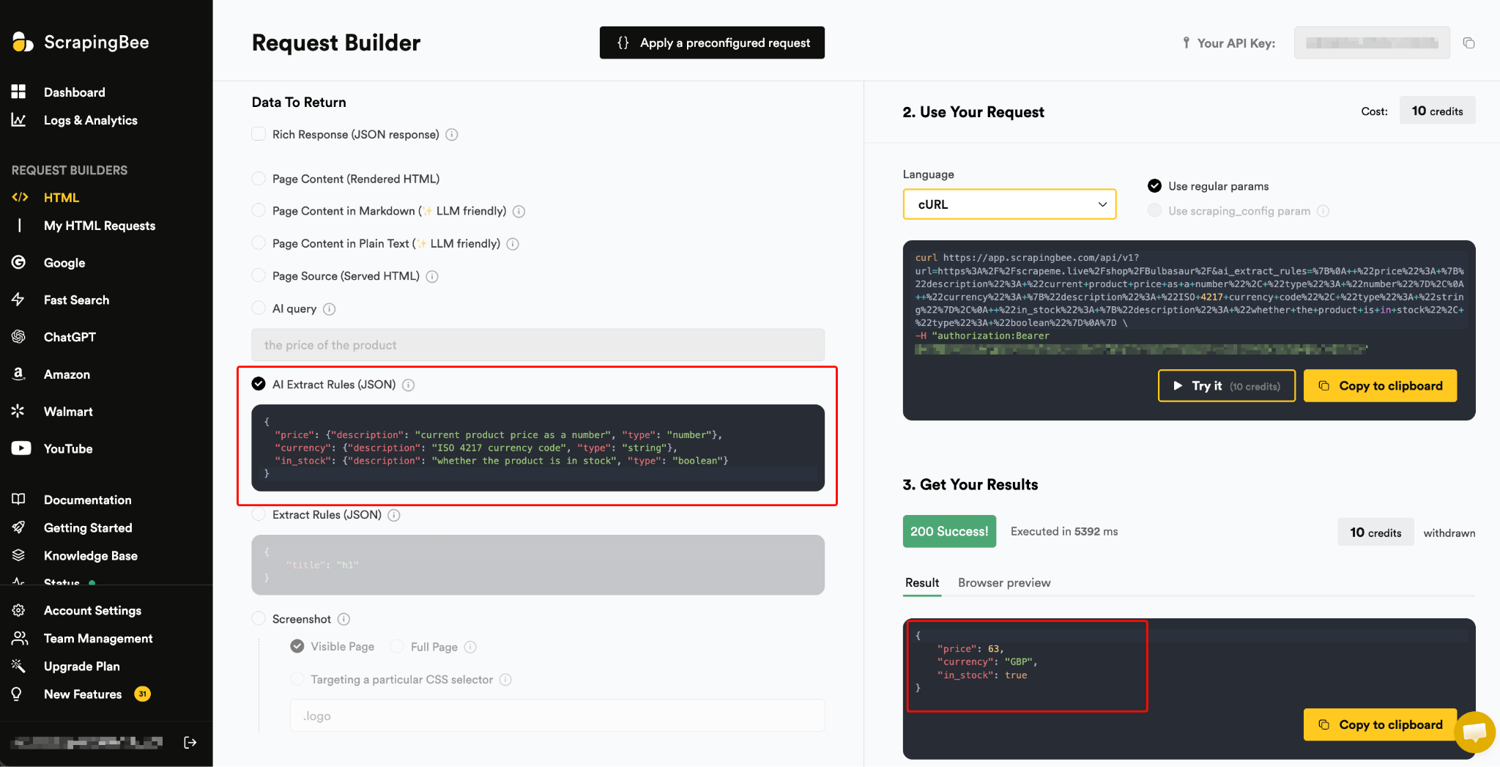Viewport: 1500px width, 767px height.
Task: Open the Dashboard grid icon
Action: [19, 92]
